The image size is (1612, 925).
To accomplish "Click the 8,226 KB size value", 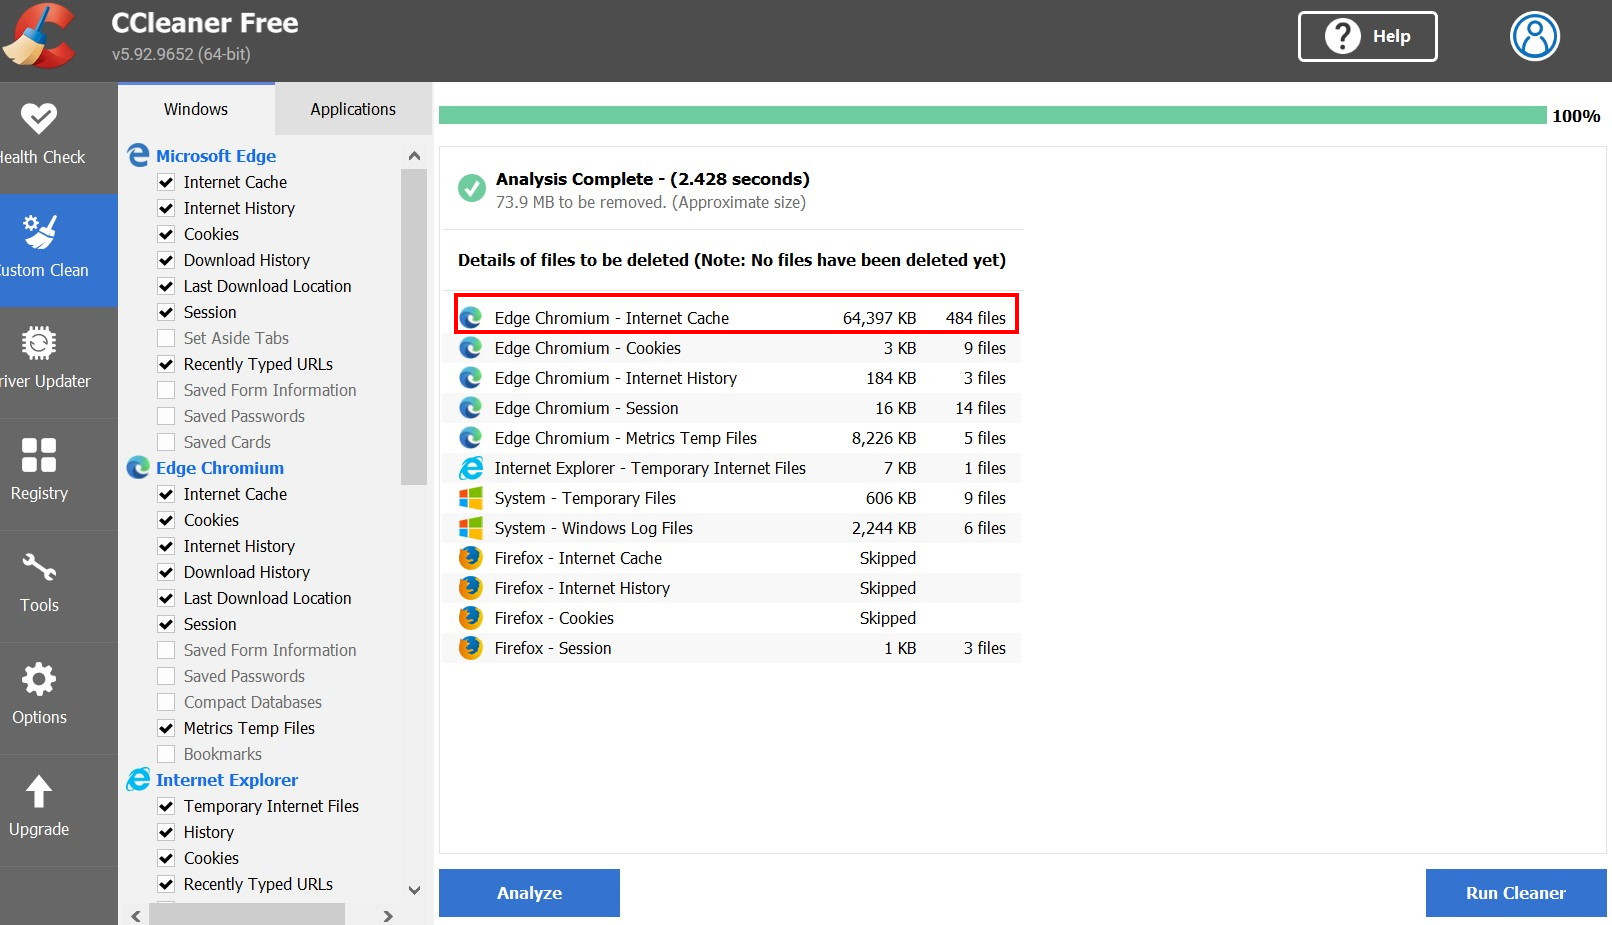I will point(884,438).
